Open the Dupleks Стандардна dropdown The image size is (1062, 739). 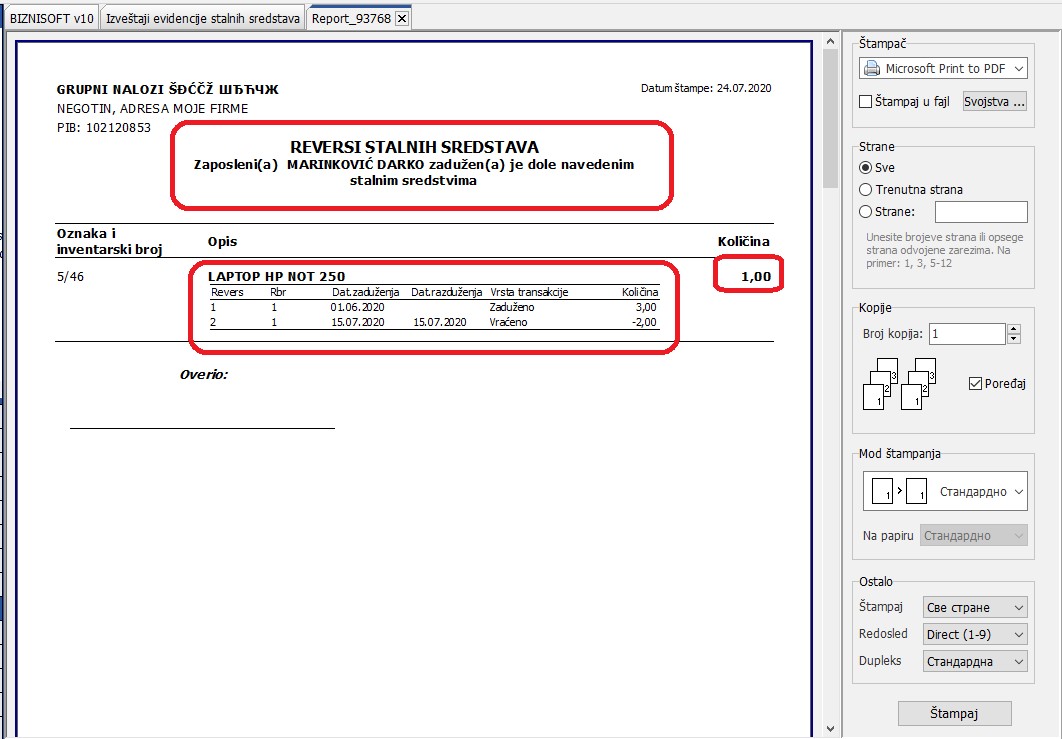tap(975, 662)
